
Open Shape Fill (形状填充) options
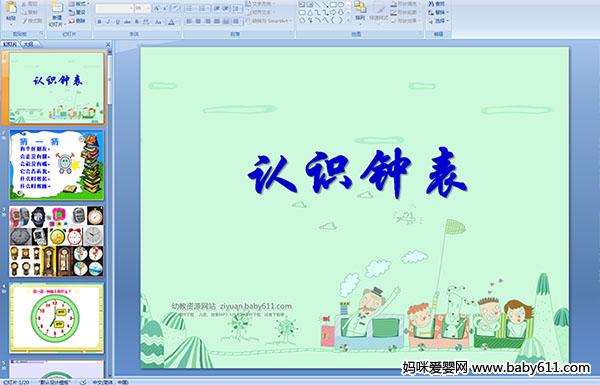pos(406,4)
